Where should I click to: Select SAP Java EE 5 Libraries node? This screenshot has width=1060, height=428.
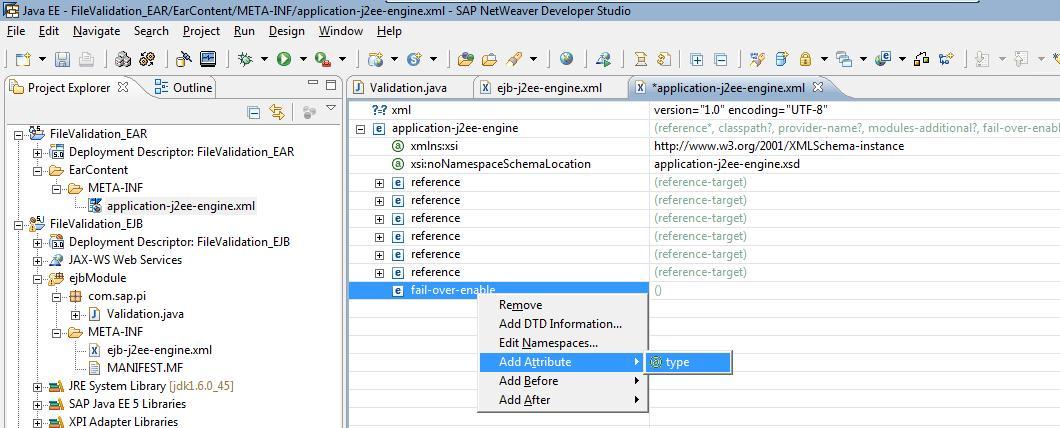[126, 404]
